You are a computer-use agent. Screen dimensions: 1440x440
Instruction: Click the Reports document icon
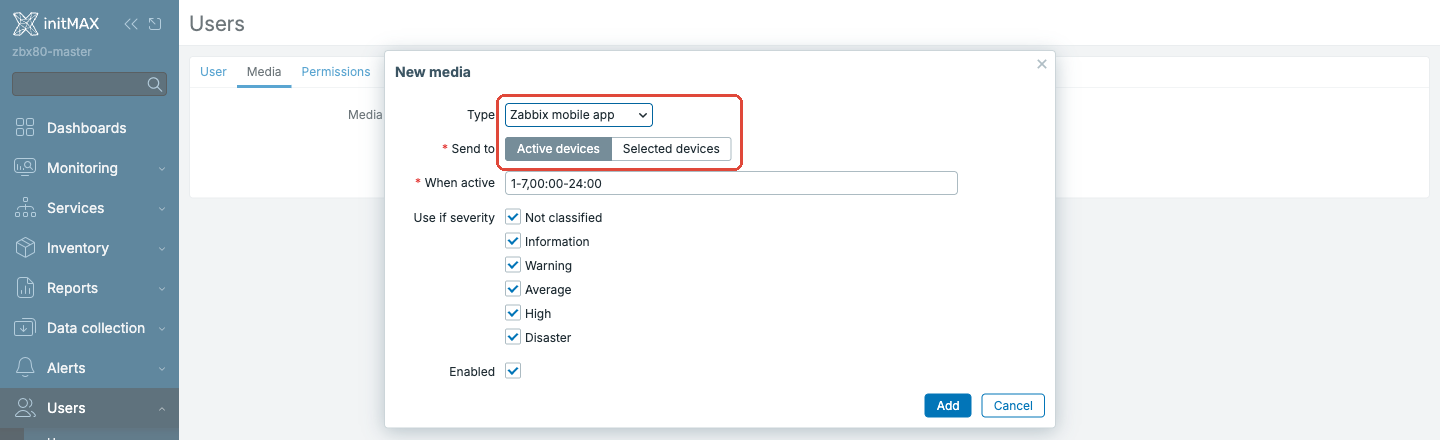pyautogui.click(x=25, y=288)
